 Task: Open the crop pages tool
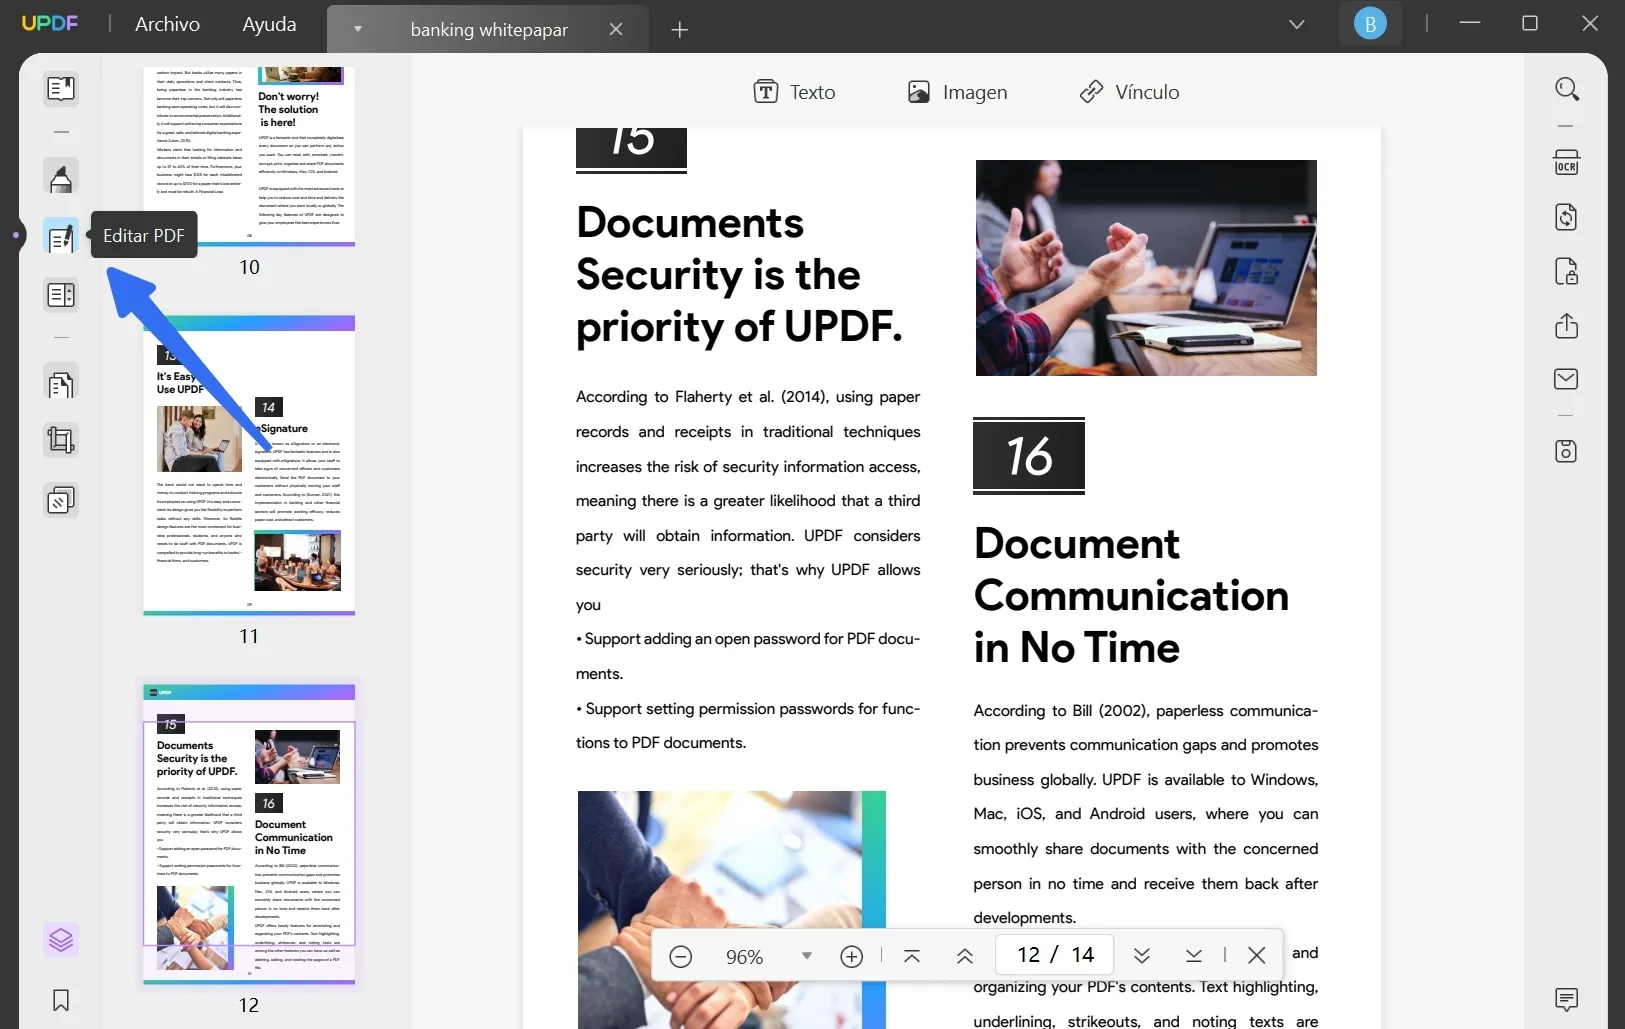[61, 441]
